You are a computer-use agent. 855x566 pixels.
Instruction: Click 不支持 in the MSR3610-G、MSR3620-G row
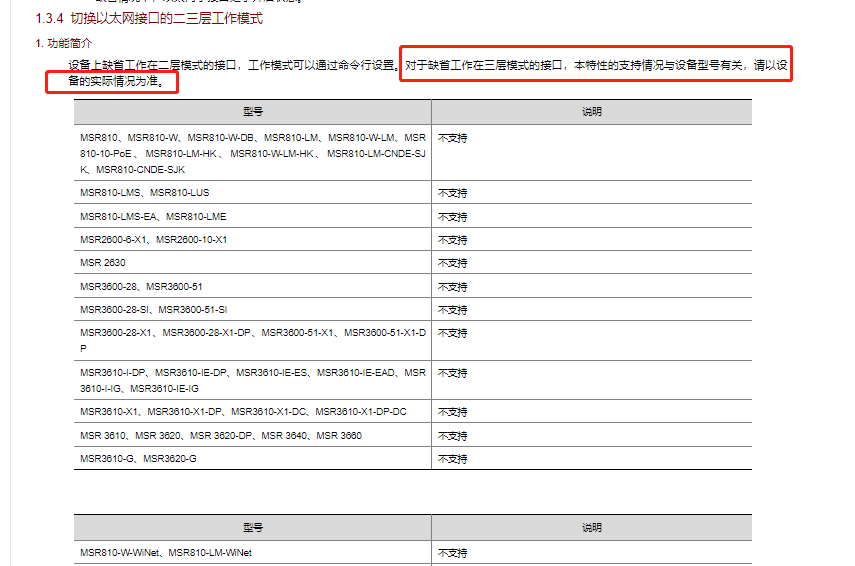[453, 459]
